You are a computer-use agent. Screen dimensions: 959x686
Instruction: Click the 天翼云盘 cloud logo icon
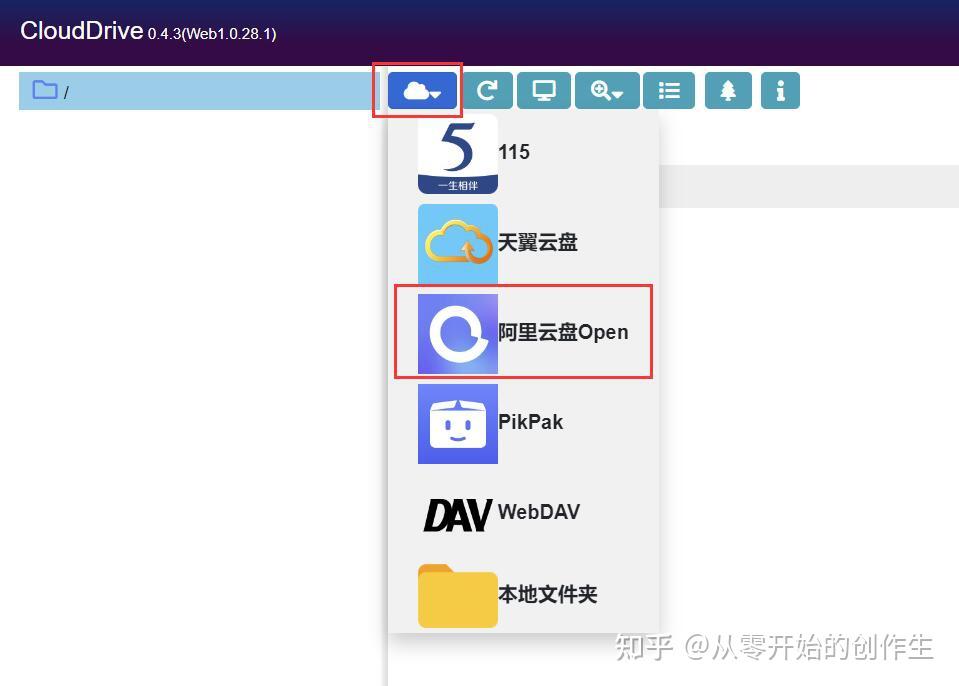point(457,243)
